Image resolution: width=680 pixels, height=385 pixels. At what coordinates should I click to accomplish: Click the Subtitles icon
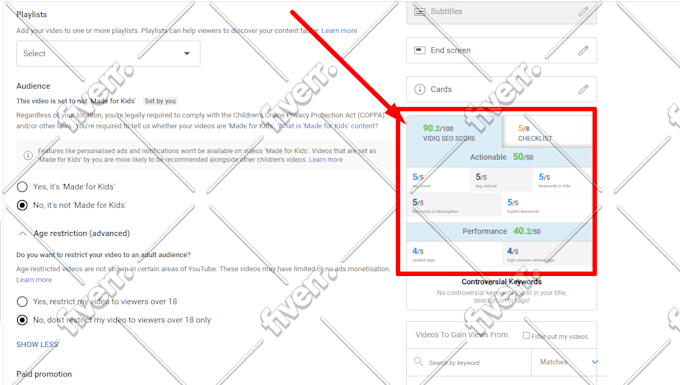coord(420,12)
